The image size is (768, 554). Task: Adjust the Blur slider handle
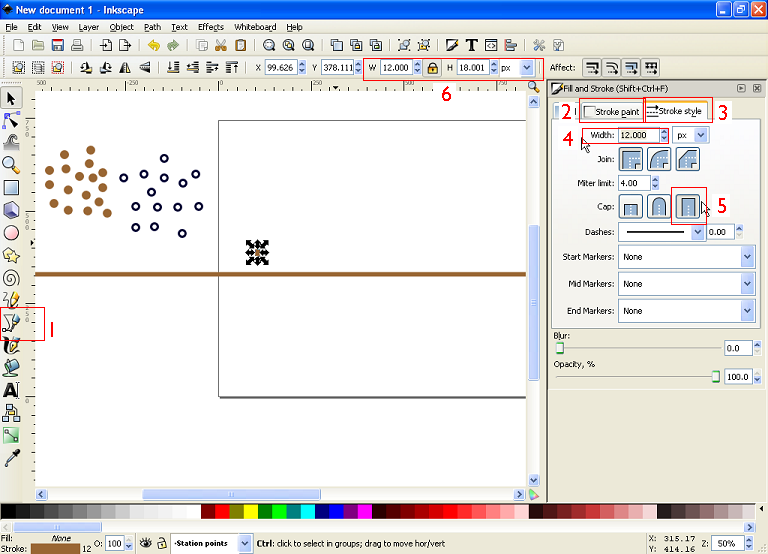[x=559, y=348]
